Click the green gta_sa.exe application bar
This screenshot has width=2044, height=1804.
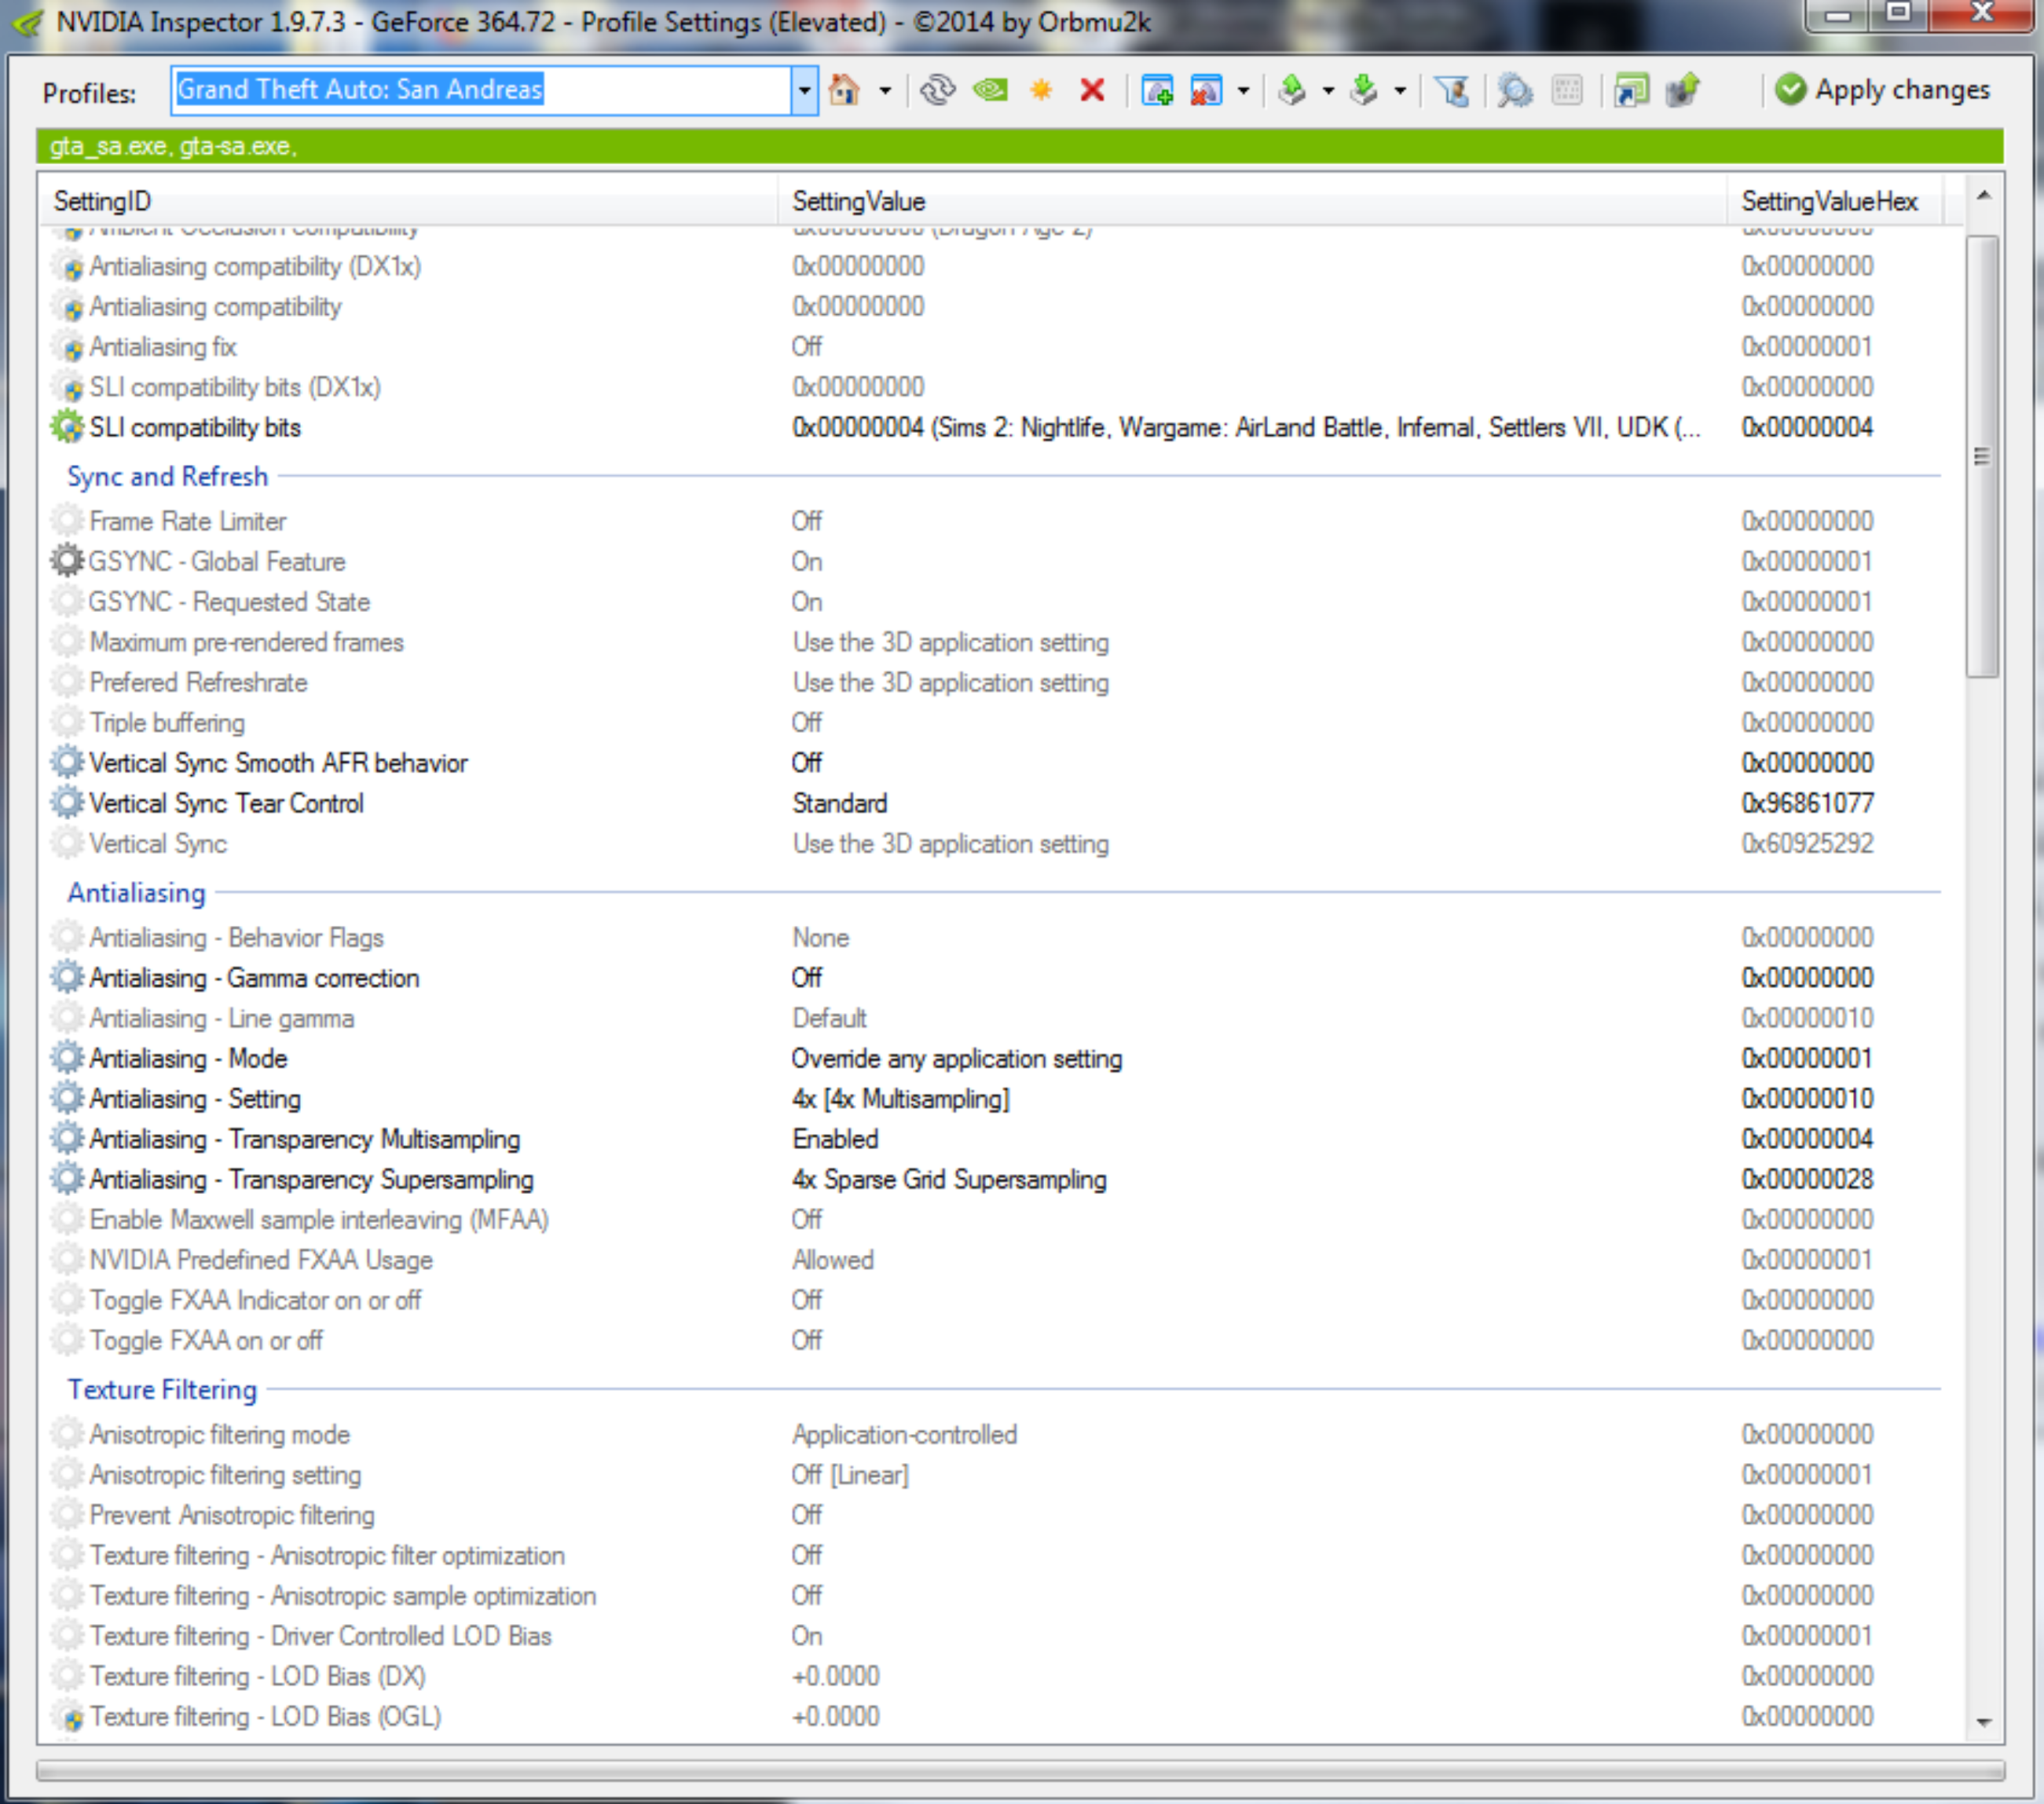pos(1020,146)
